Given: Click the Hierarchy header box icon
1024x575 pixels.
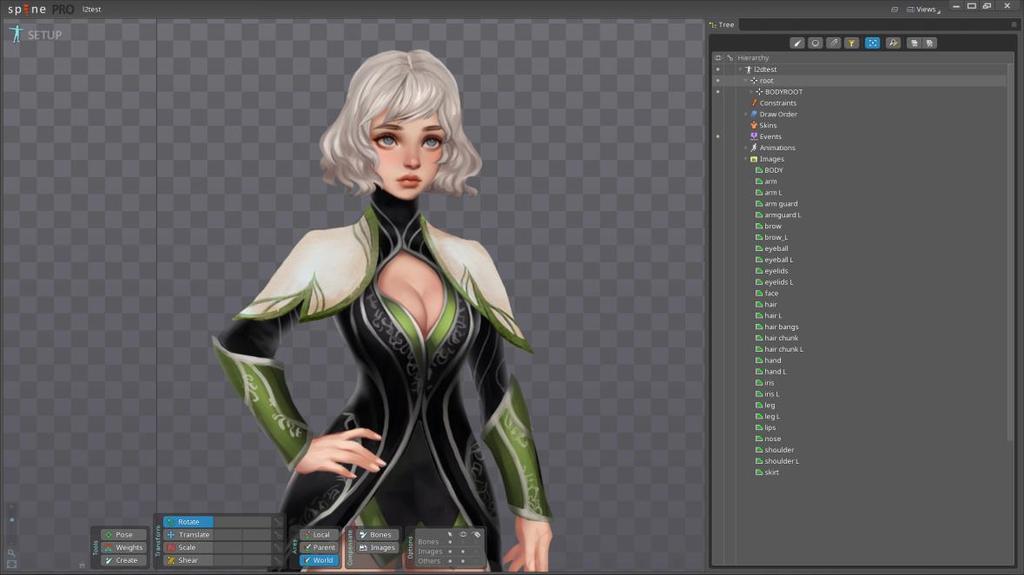Looking at the screenshot, I should (x=718, y=58).
